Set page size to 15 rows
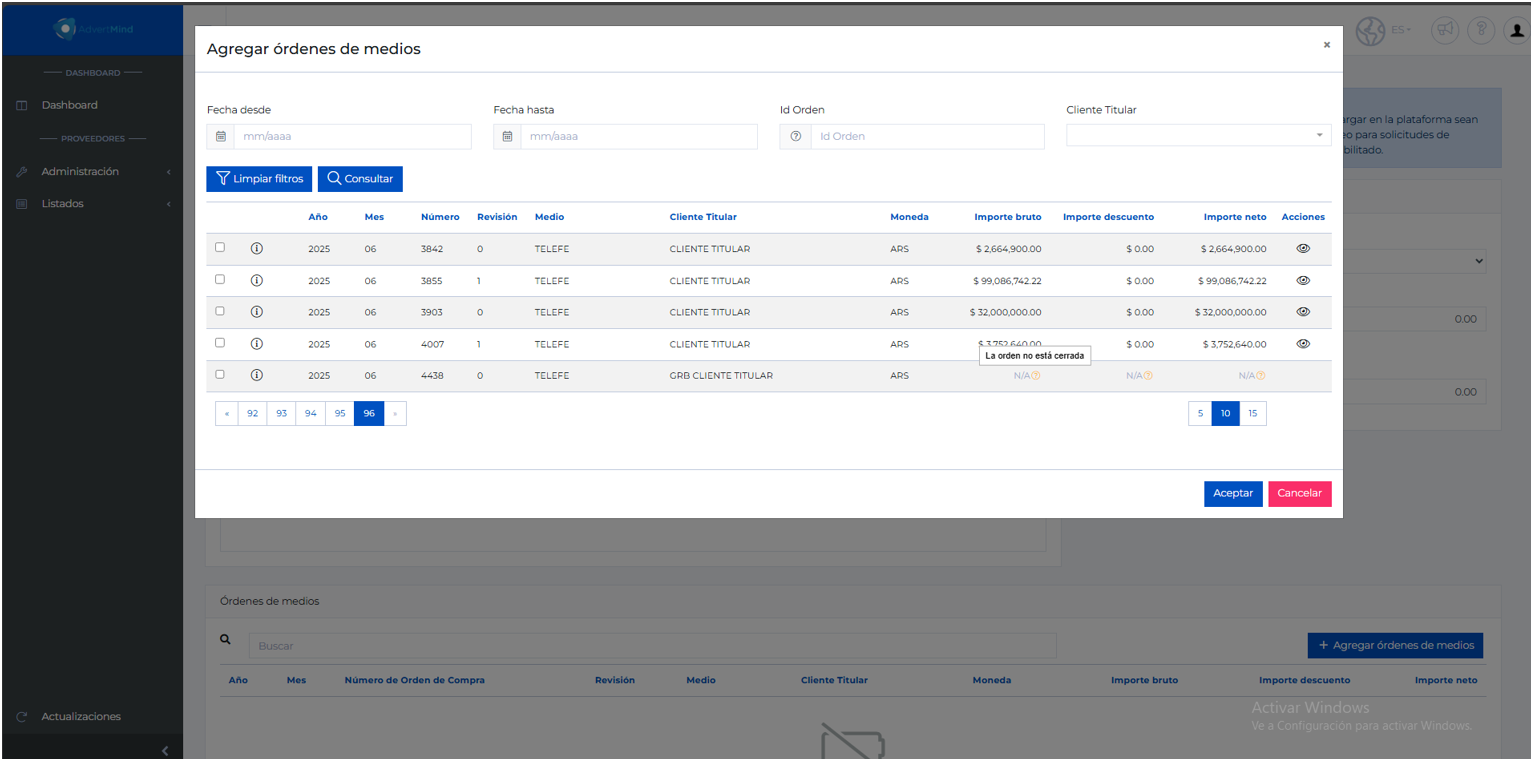1531x759 pixels. click(1253, 413)
